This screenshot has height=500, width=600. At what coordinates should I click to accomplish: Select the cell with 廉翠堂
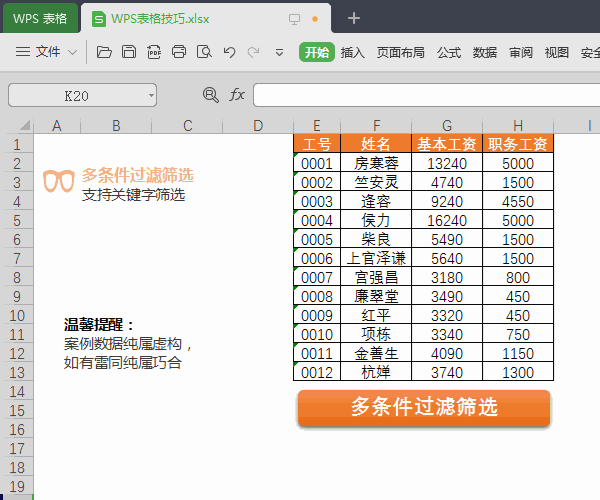pyautogui.click(x=376, y=296)
